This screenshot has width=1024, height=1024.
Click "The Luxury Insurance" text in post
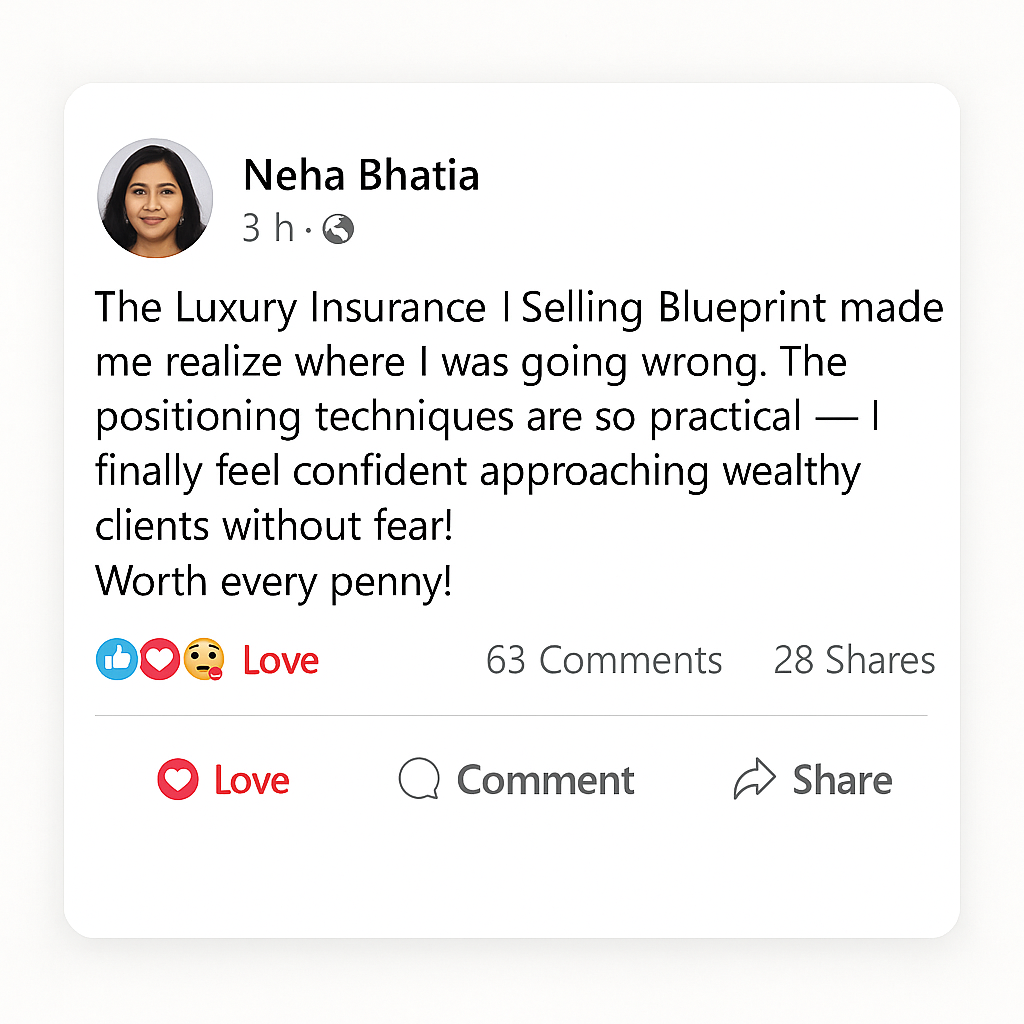coord(291,308)
